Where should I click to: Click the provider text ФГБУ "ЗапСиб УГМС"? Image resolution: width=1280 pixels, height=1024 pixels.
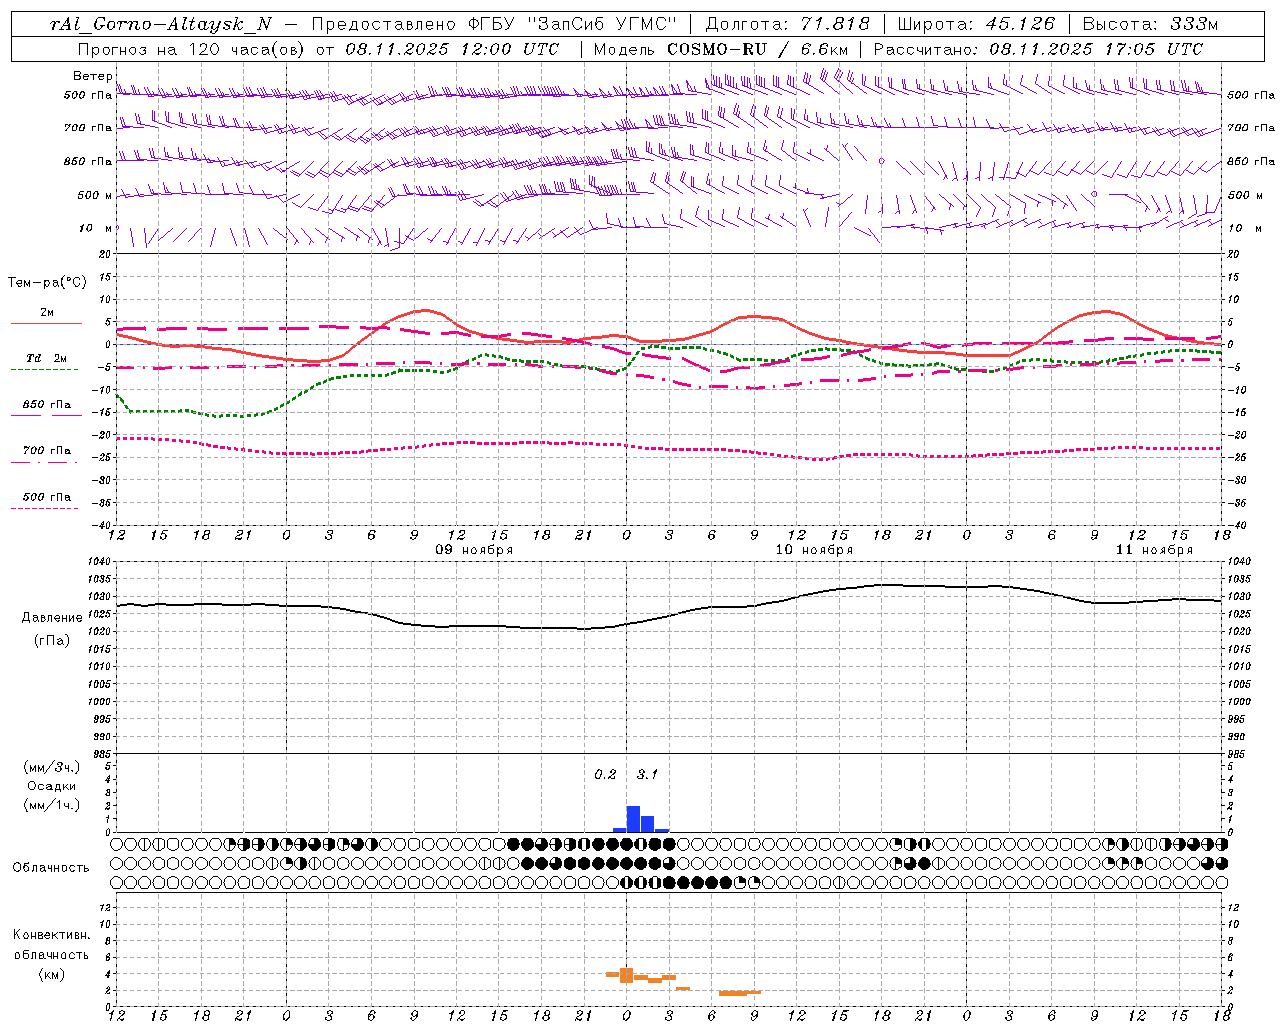tap(573, 24)
